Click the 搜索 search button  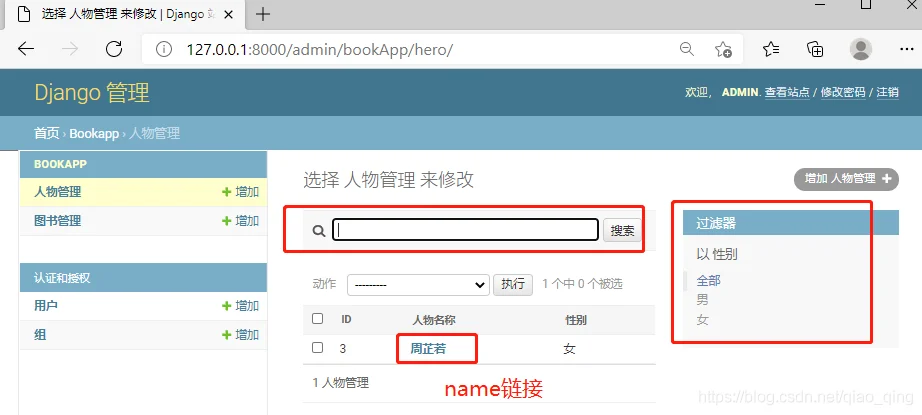[622, 230]
